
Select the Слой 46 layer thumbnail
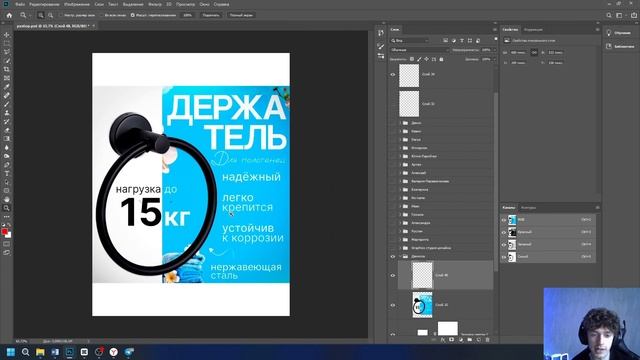(x=422, y=276)
